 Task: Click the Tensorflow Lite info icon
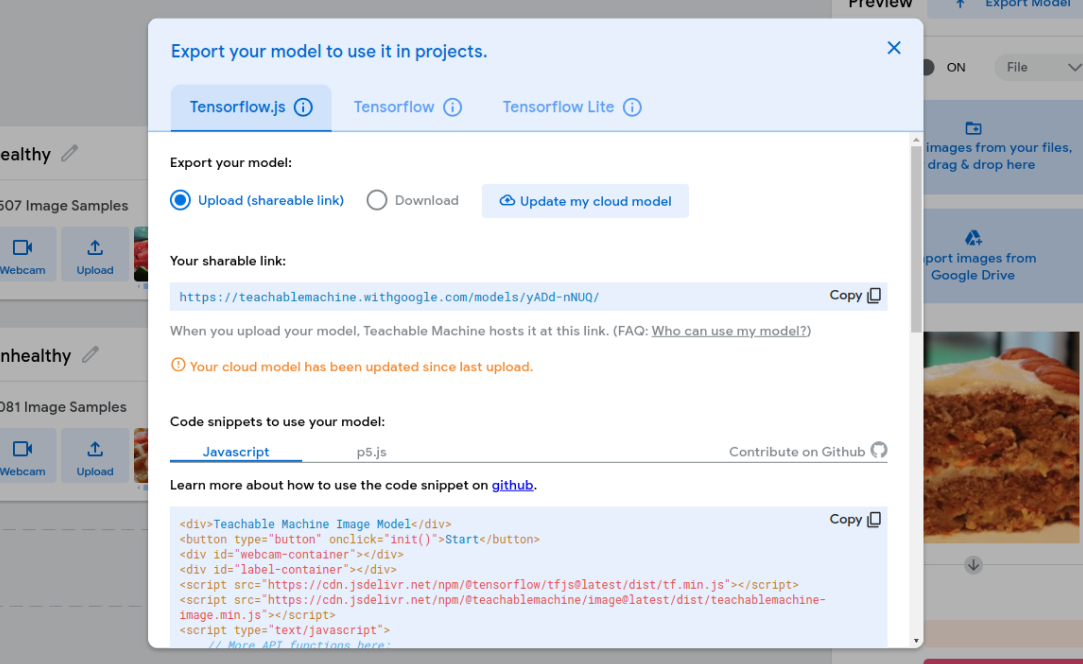632,107
